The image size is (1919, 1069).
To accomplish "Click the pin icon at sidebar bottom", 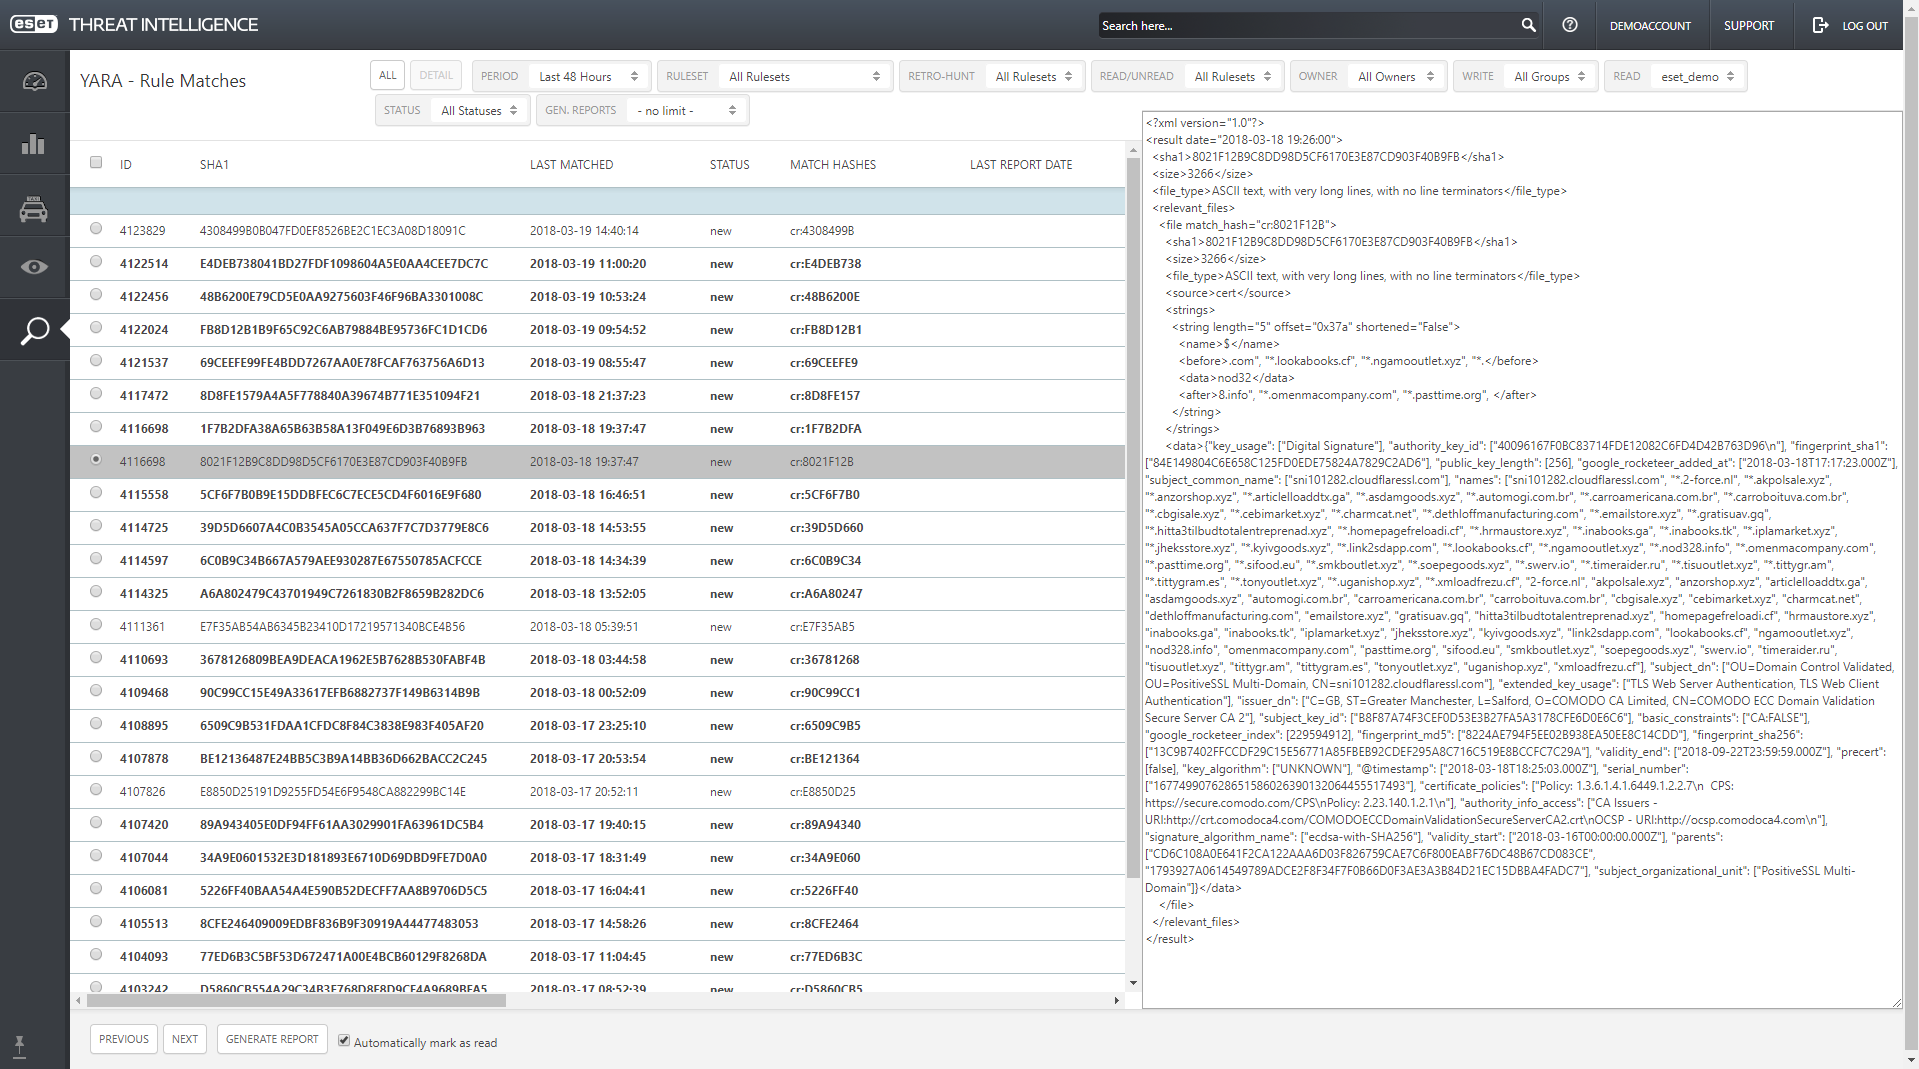I will 19,1046.
